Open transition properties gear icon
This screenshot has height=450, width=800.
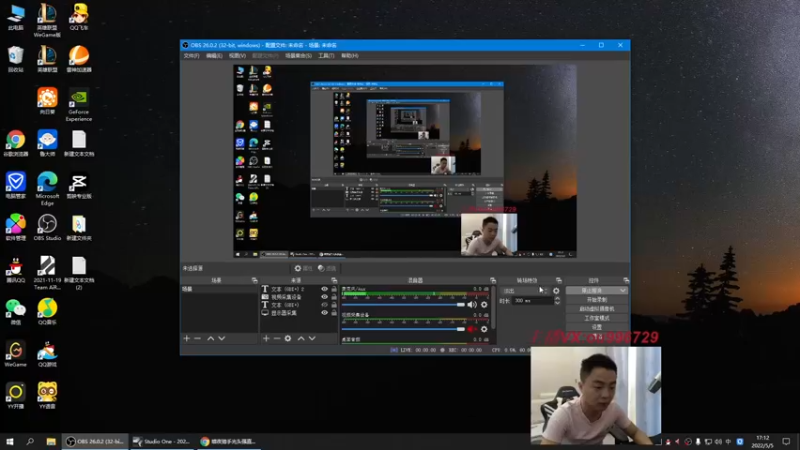(x=556, y=291)
